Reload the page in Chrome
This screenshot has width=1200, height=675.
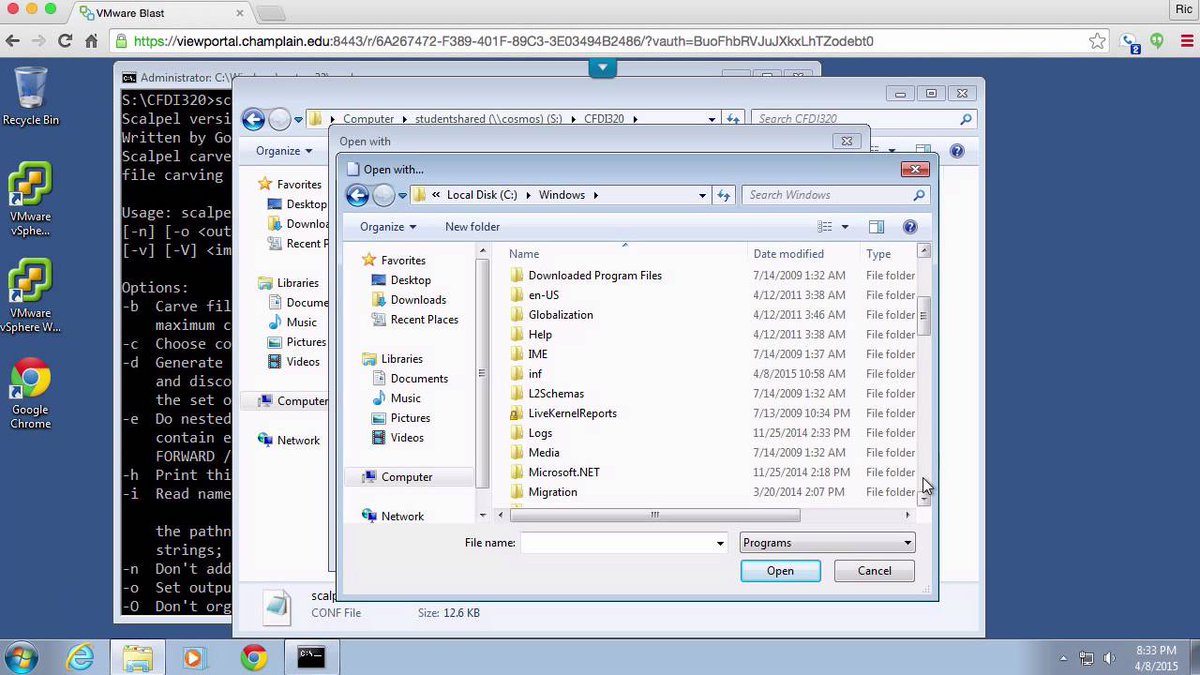65,42
